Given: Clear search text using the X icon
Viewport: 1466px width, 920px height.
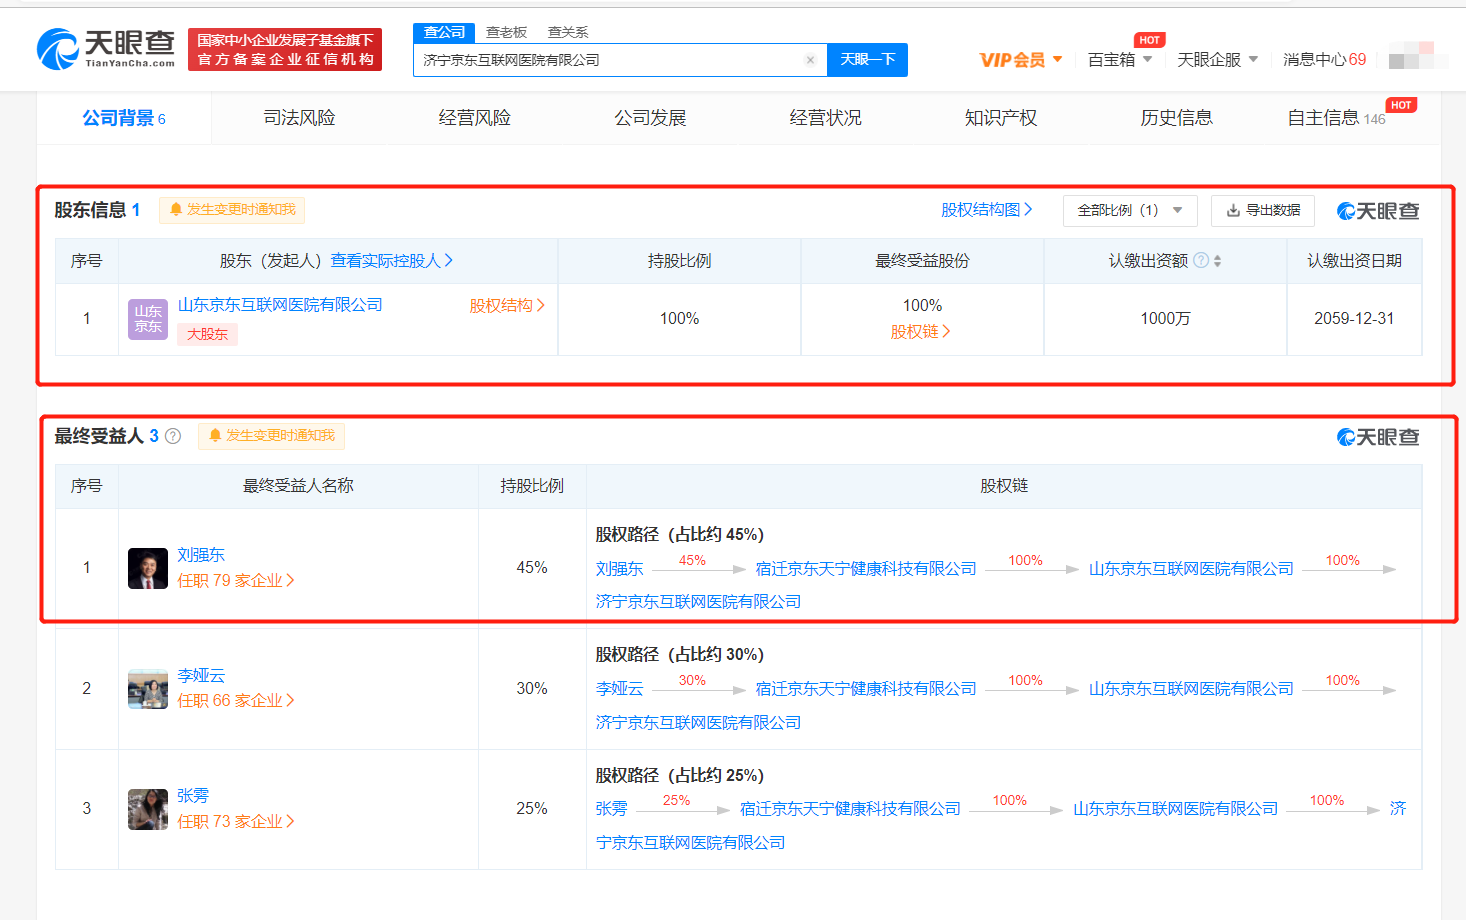Looking at the screenshot, I should click(x=810, y=59).
